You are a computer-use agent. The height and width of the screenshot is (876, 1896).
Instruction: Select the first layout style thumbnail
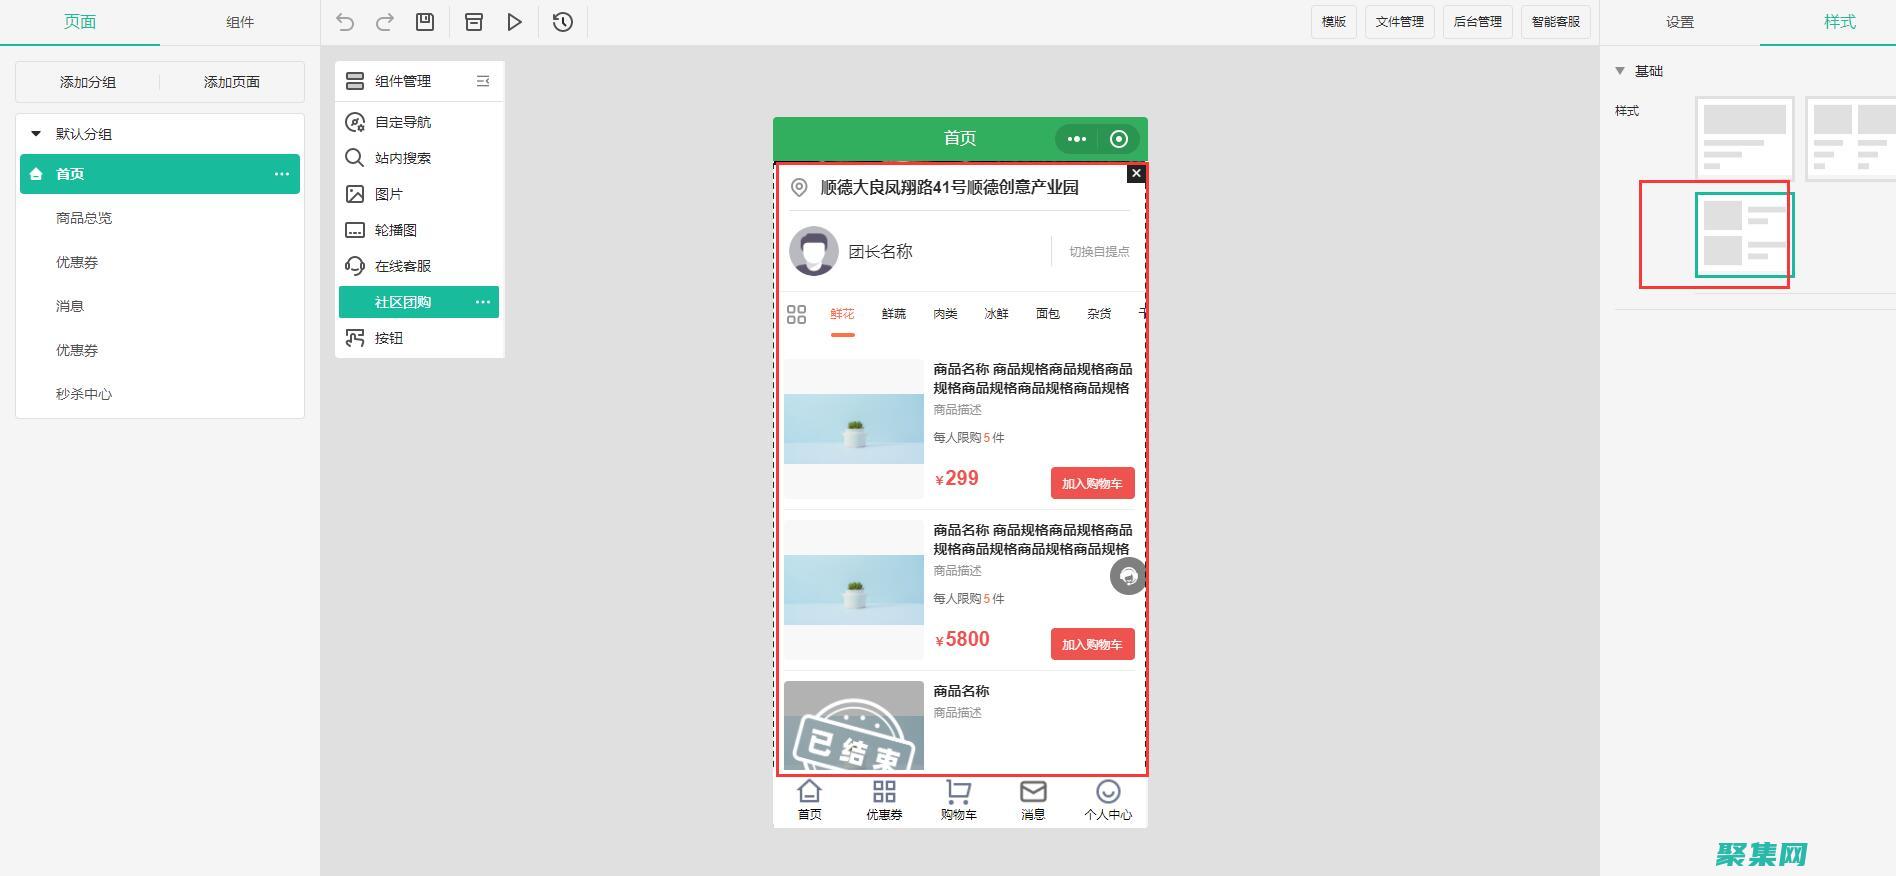pos(1744,138)
